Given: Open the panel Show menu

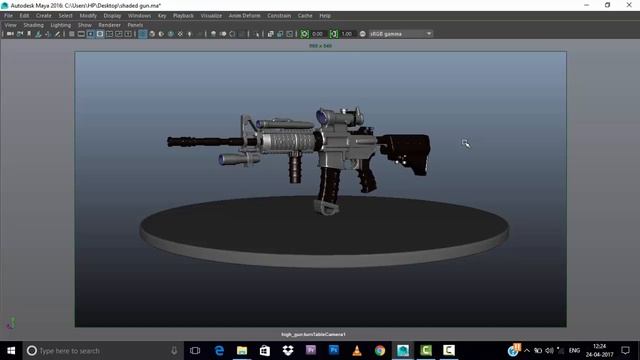Looking at the screenshot, I should 85,25.
